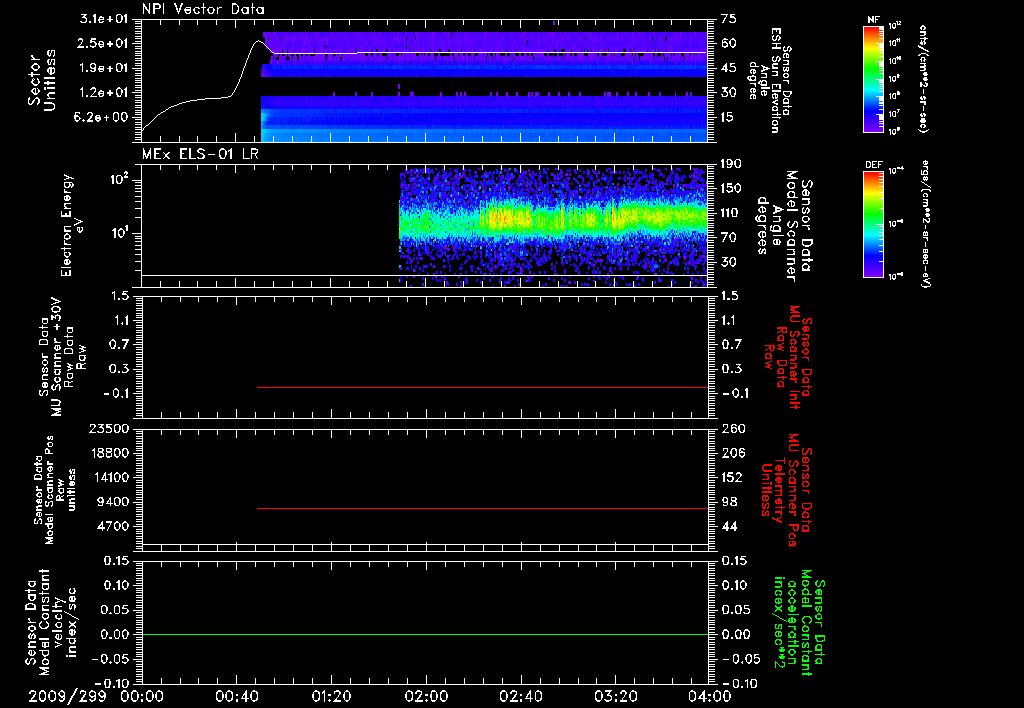Click the electron energy spectrogram data

pos(553,226)
